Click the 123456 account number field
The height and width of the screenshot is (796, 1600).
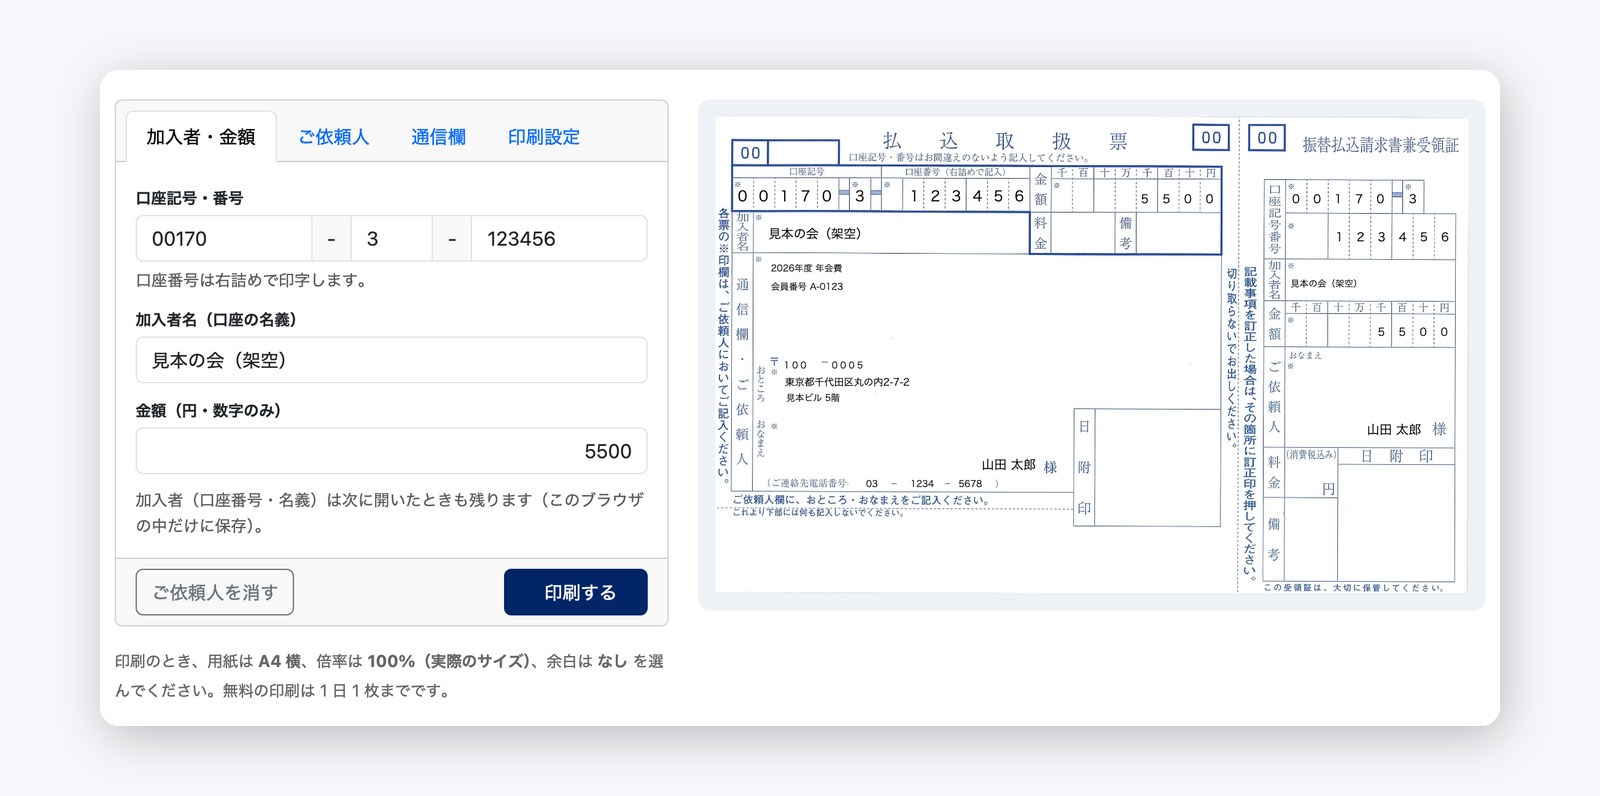(x=559, y=239)
